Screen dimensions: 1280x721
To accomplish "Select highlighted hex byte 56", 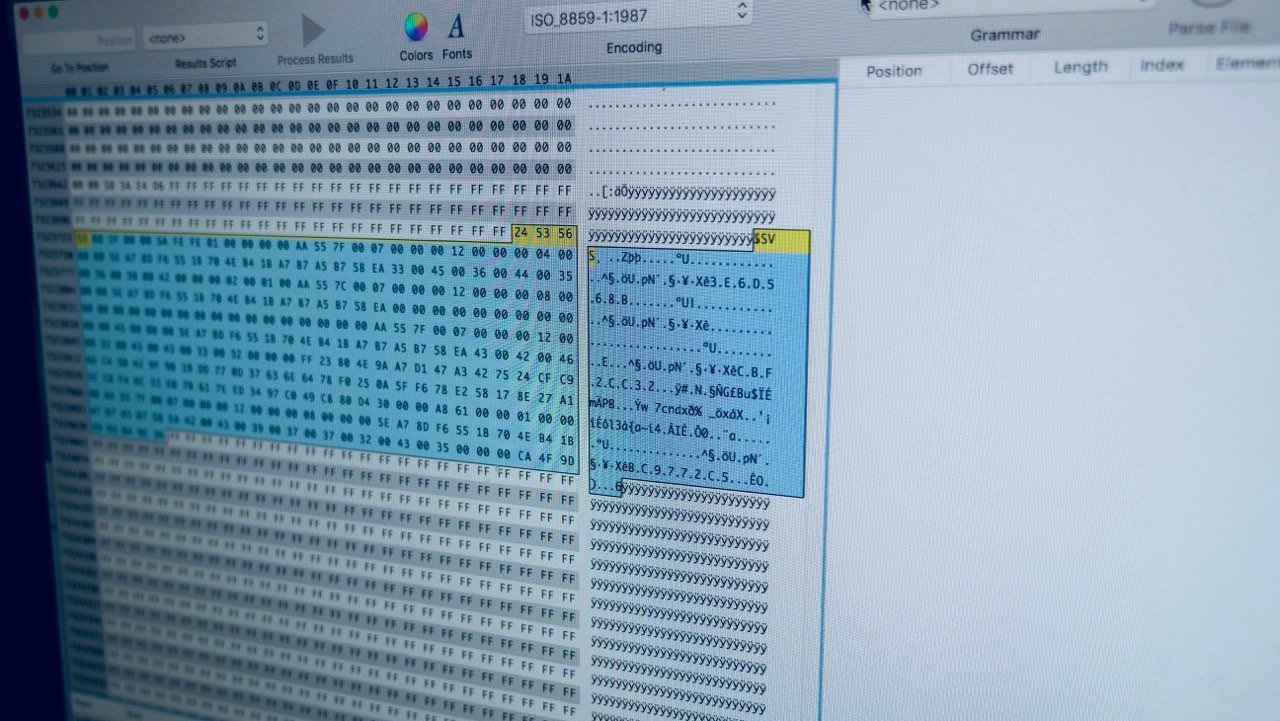I will coord(565,234).
